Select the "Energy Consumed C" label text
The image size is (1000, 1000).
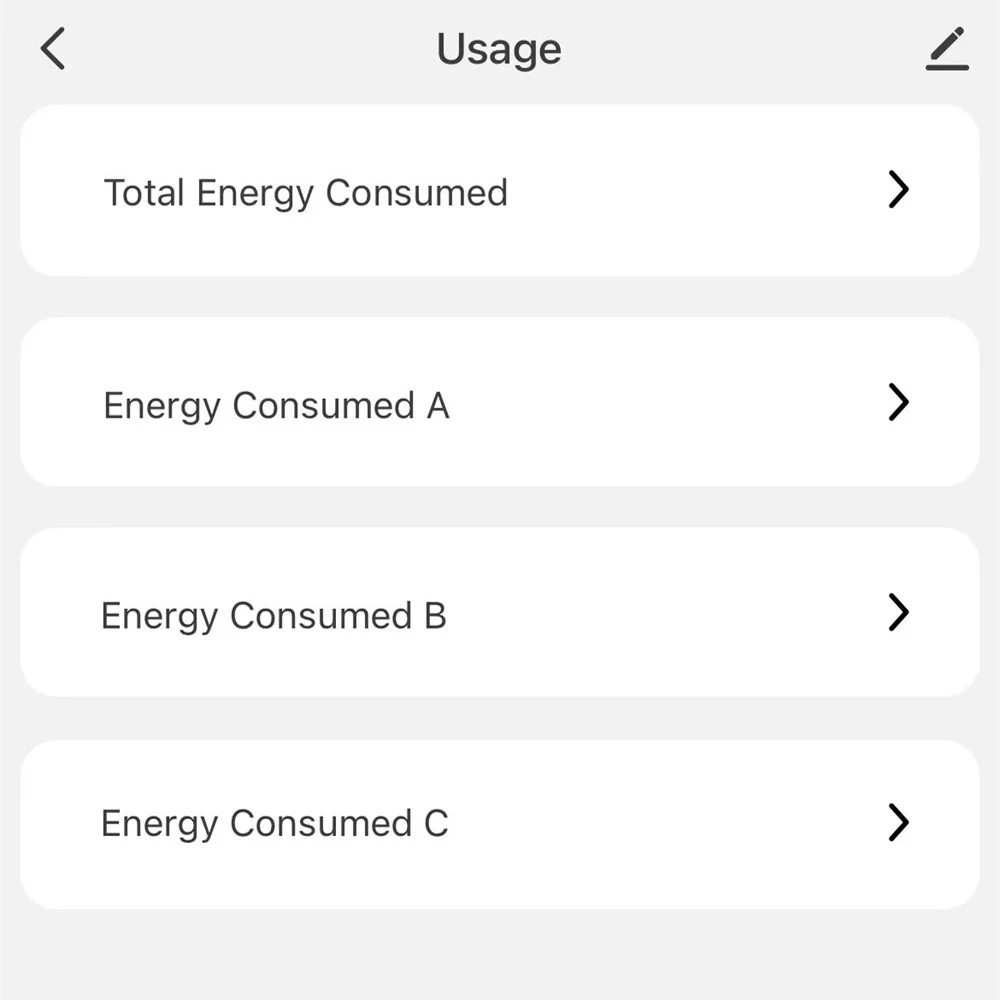point(274,824)
